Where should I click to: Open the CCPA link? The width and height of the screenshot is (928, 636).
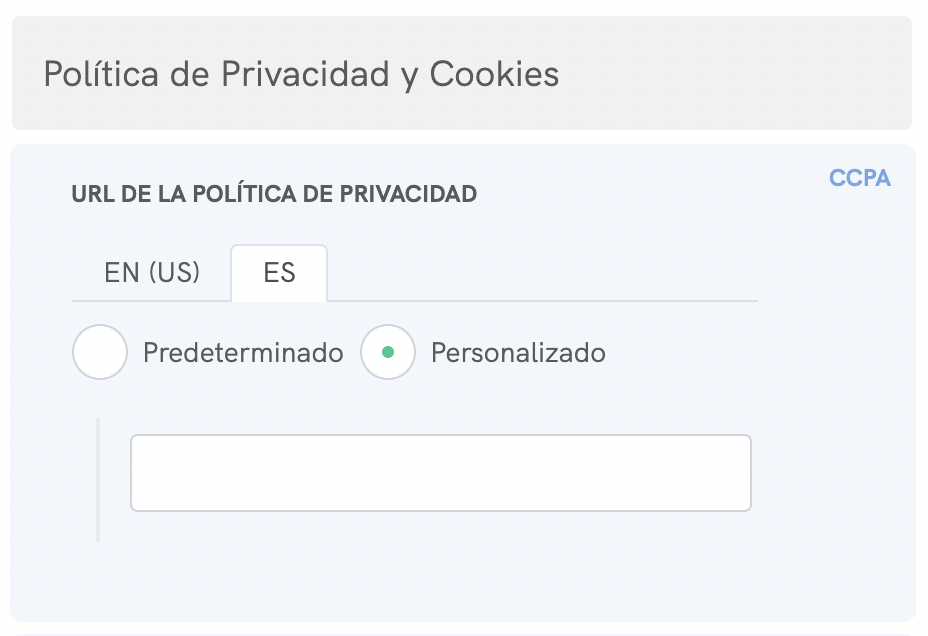[x=859, y=179]
